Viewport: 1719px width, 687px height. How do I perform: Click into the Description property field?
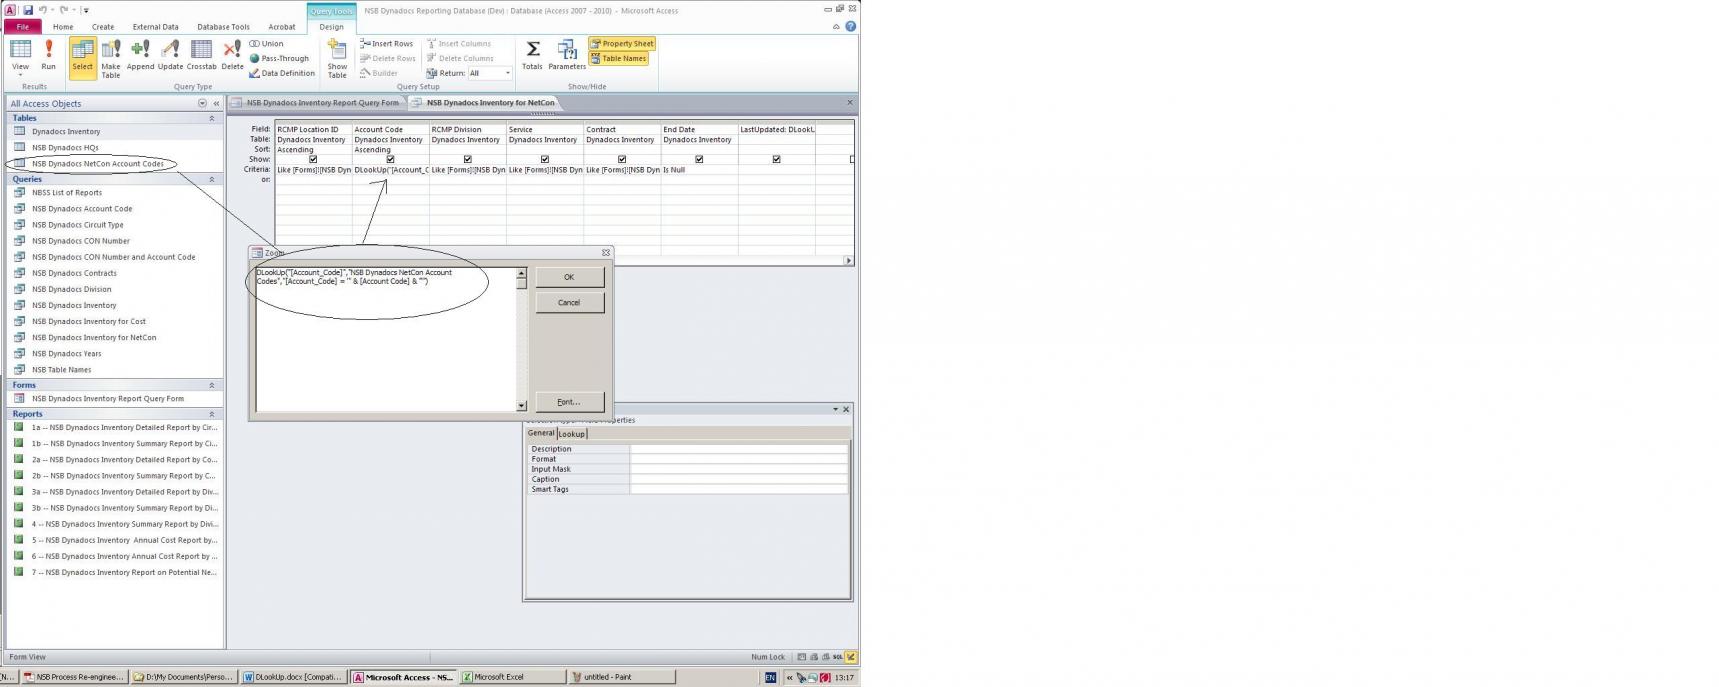point(739,449)
